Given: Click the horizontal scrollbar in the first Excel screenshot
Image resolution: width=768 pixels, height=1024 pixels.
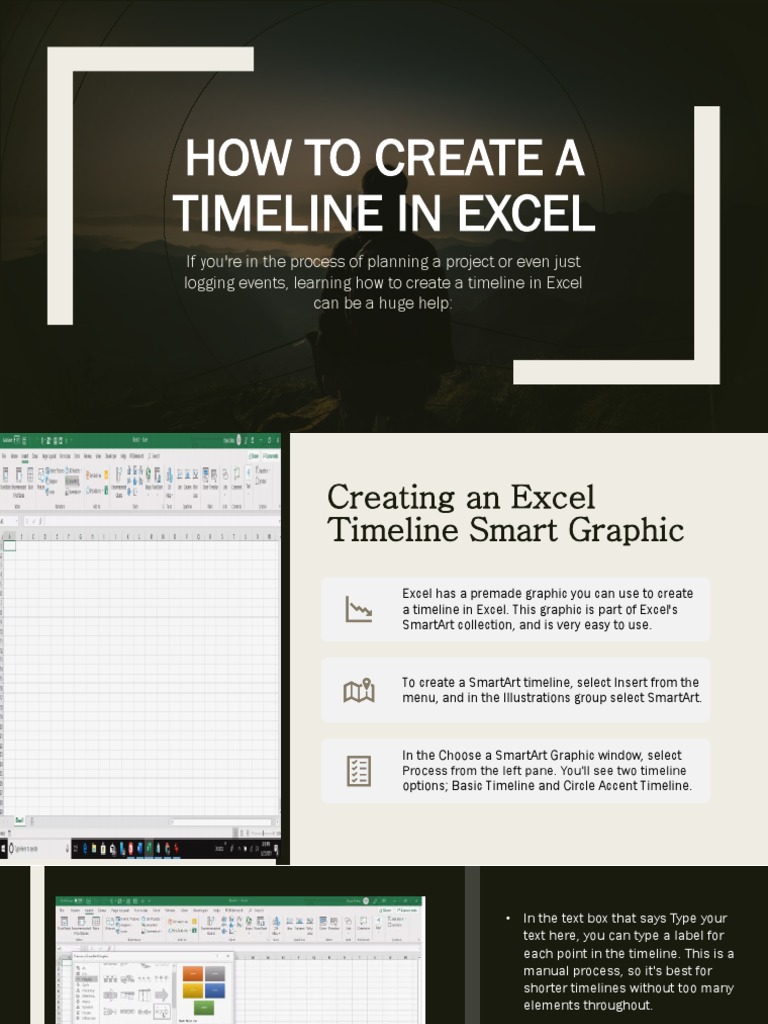Looking at the screenshot, I should (222, 822).
